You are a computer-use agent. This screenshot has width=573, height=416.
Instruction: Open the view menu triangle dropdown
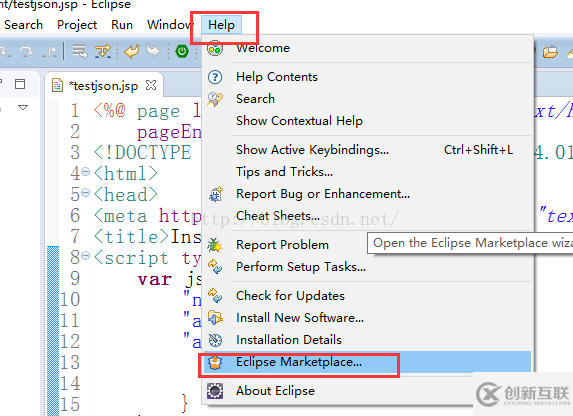pos(23,107)
